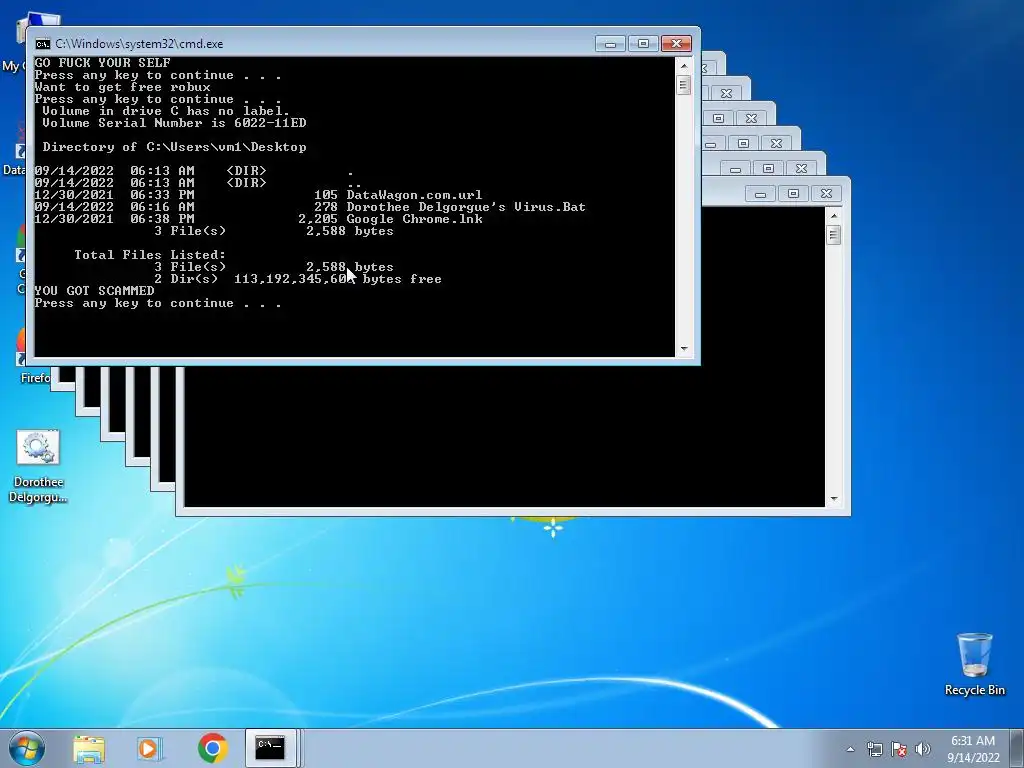Maximize the bottom-most cascaded cmd window
Image resolution: width=1024 pixels, height=768 pixels.
tap(793, 194)
